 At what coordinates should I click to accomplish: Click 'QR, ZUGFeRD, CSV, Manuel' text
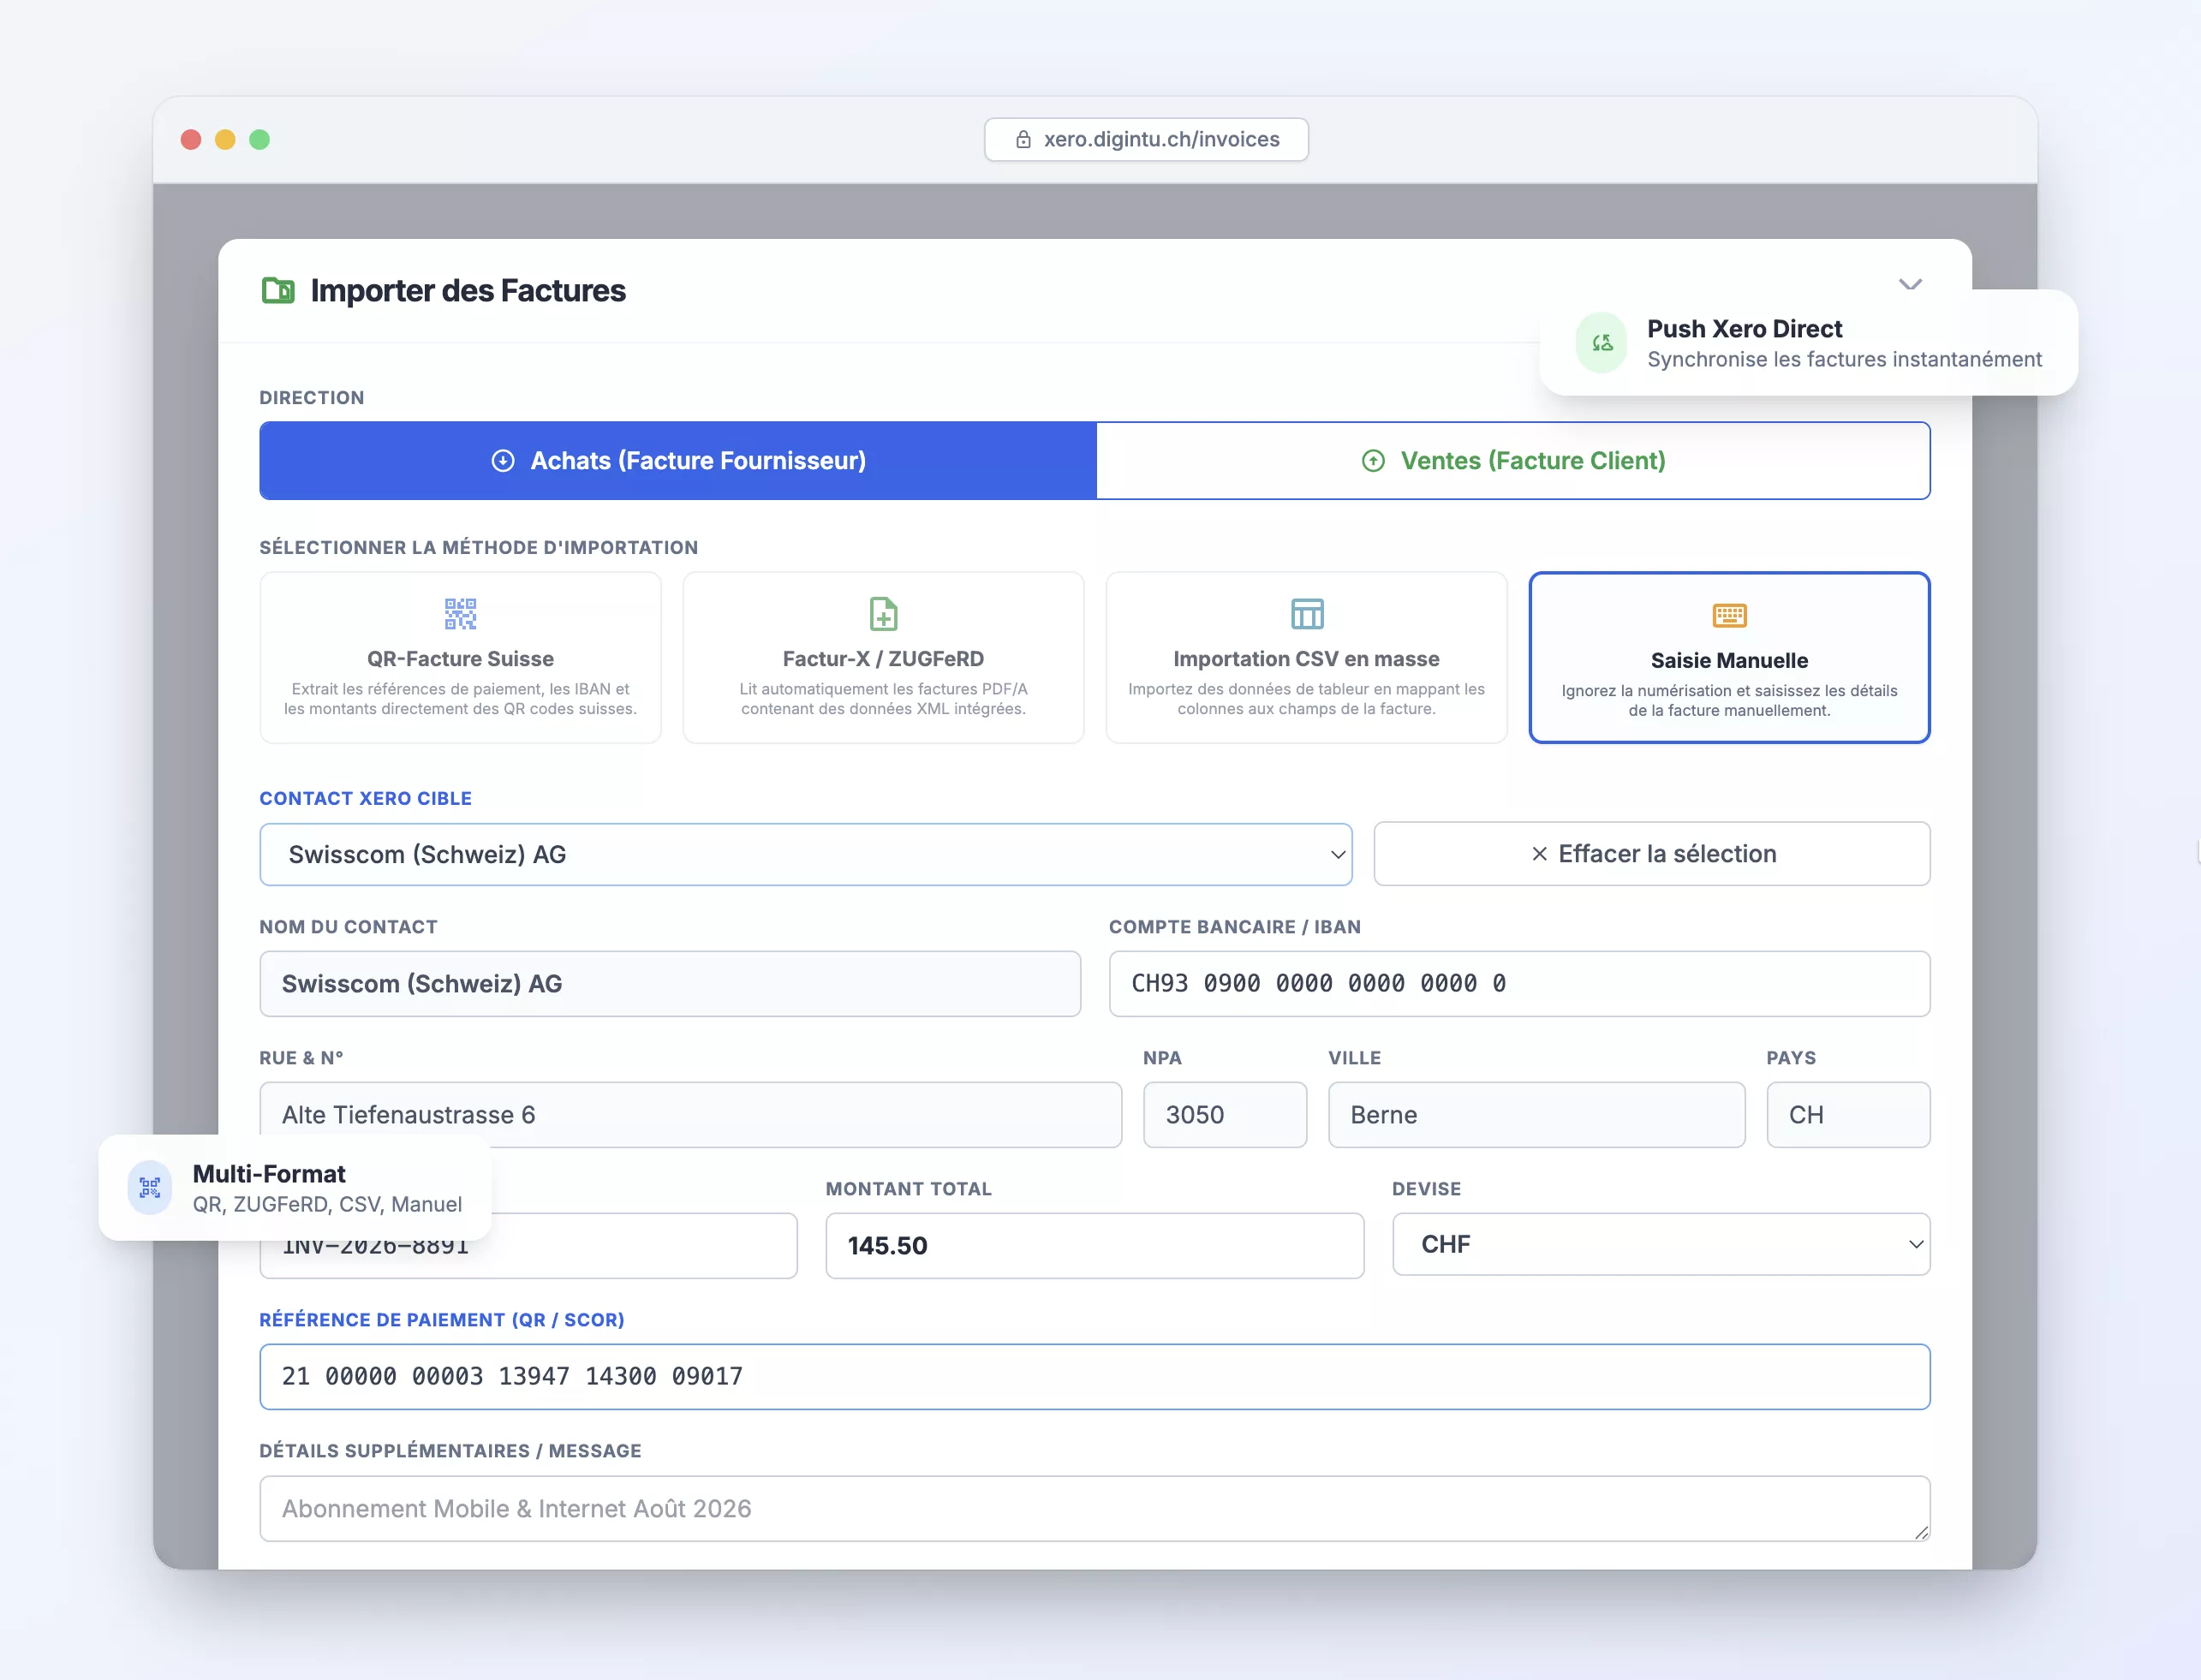pos(328,1204)
